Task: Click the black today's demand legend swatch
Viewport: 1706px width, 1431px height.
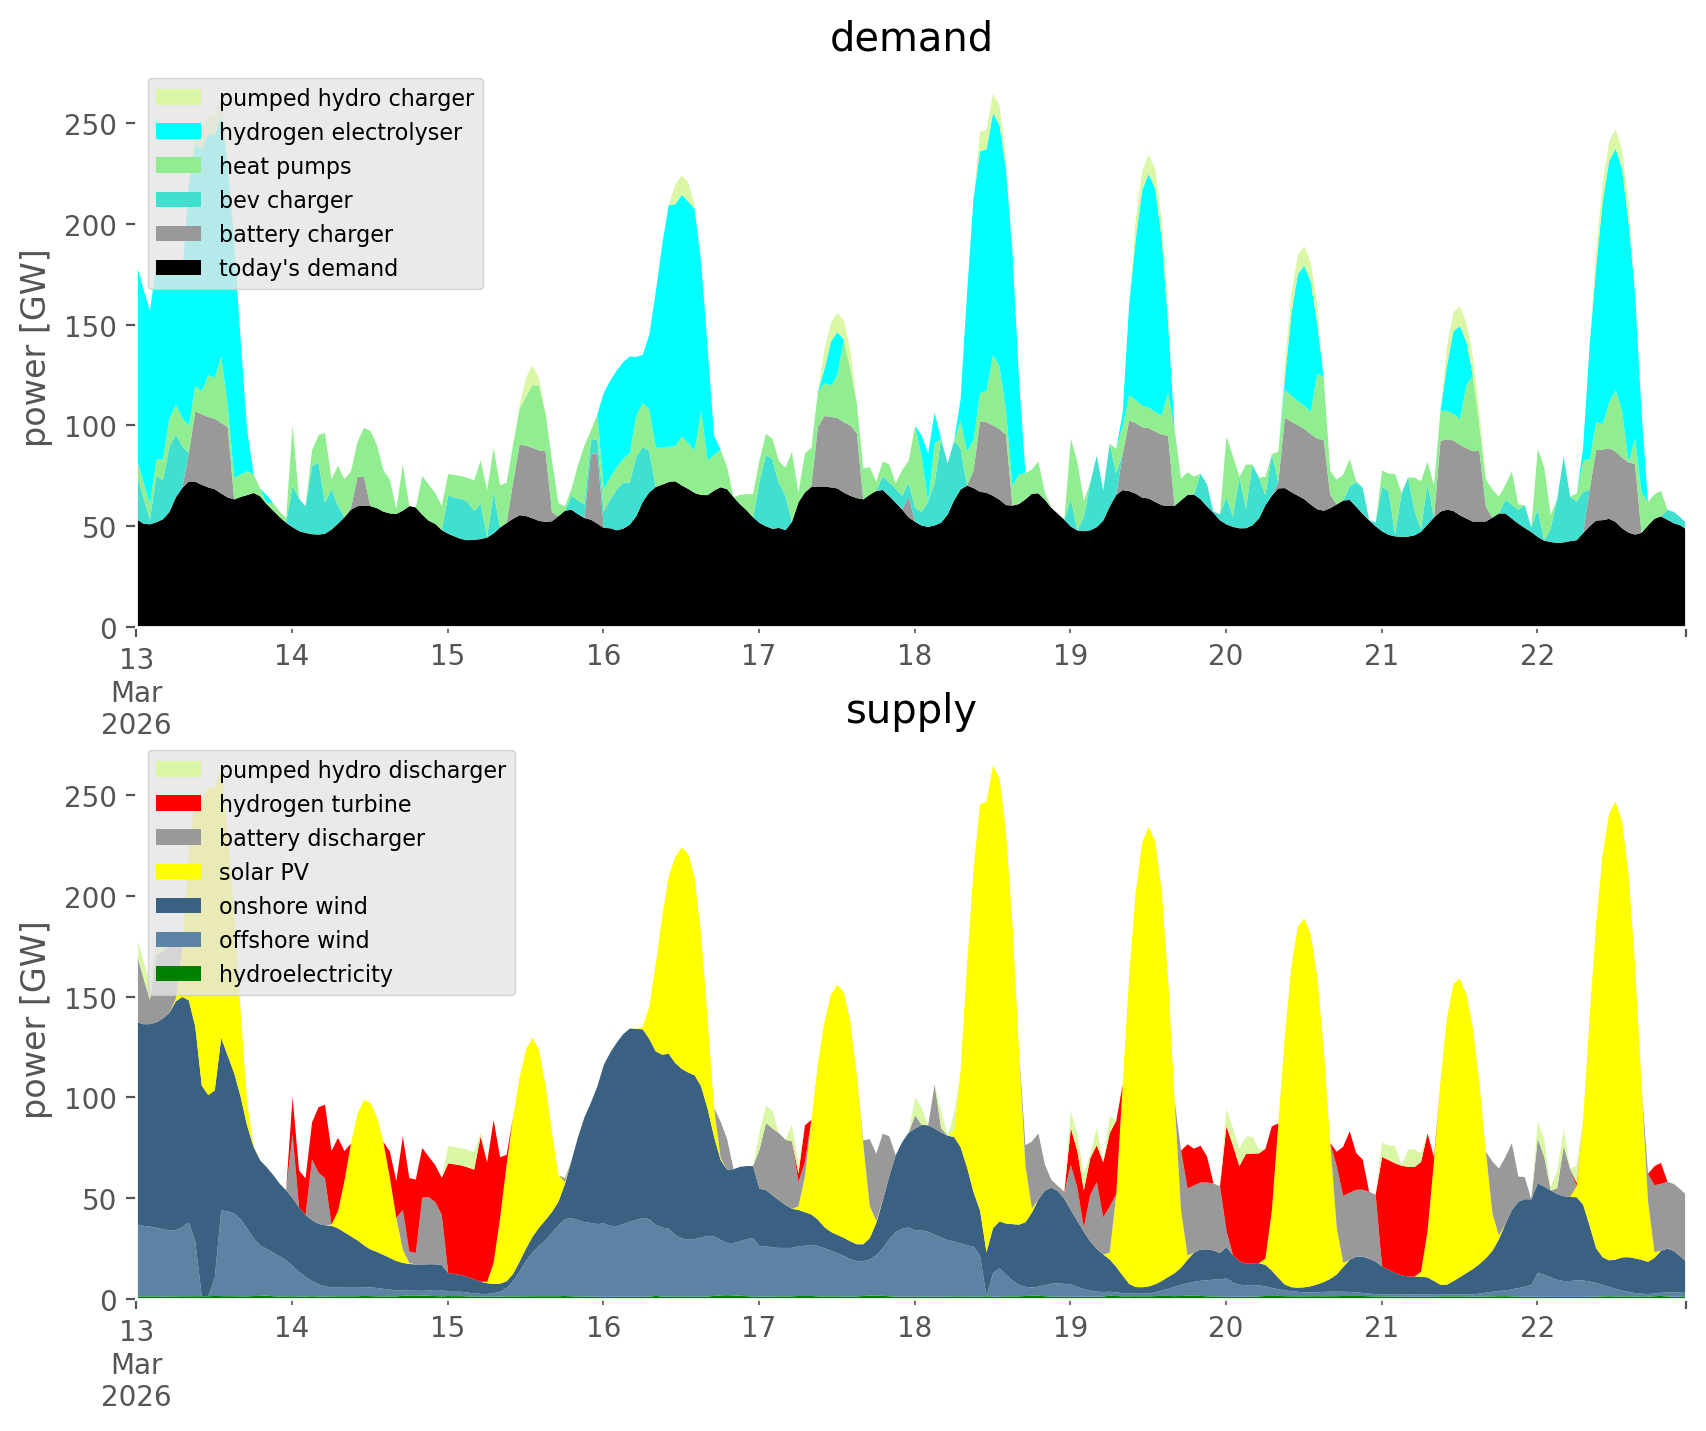Action: coord(180,268)
